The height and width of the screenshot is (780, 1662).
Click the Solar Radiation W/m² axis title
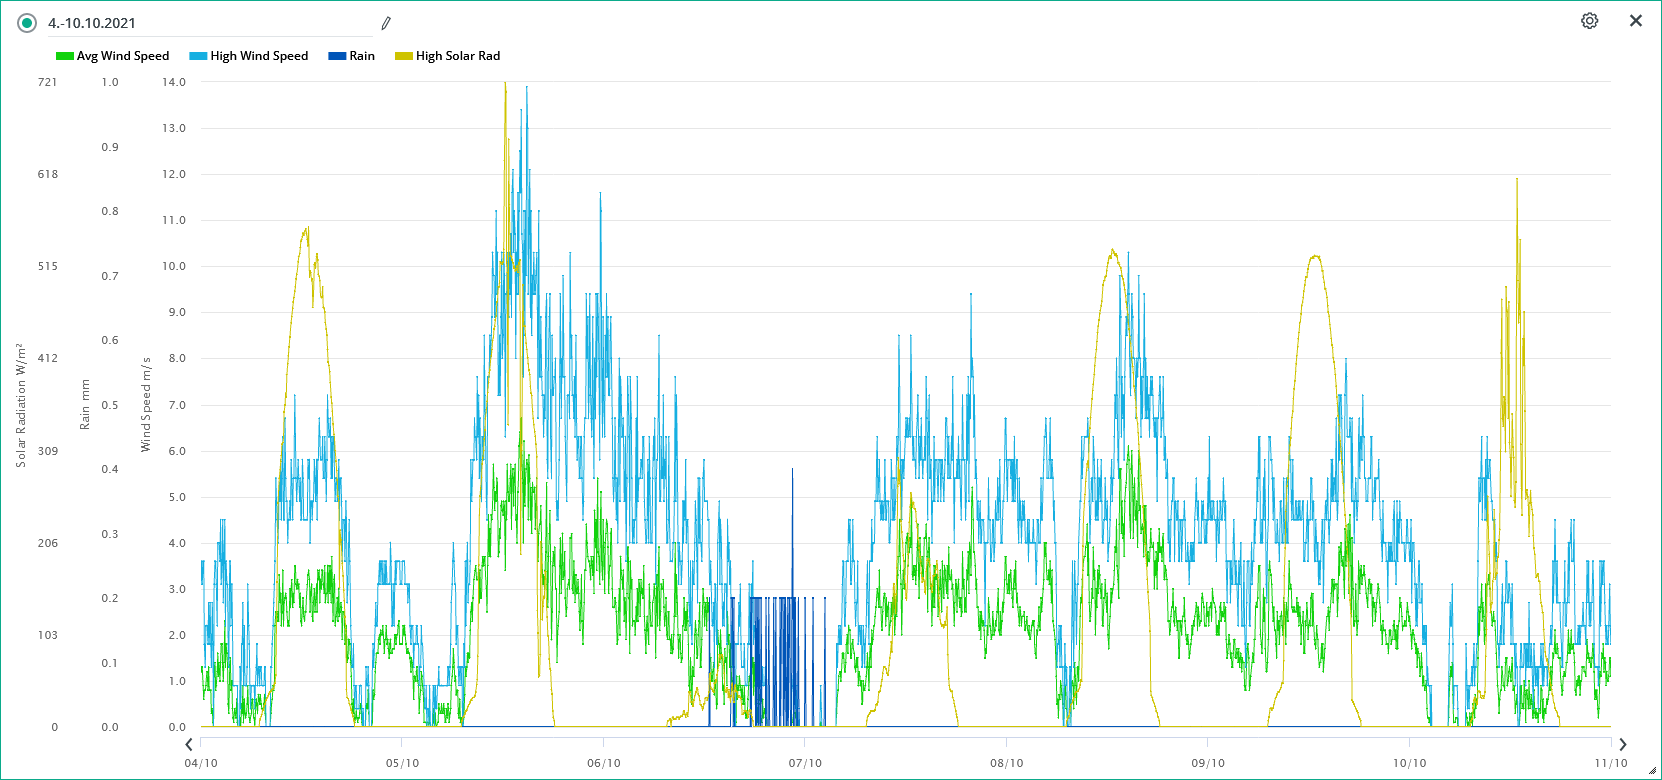click(x=20, y=404)
